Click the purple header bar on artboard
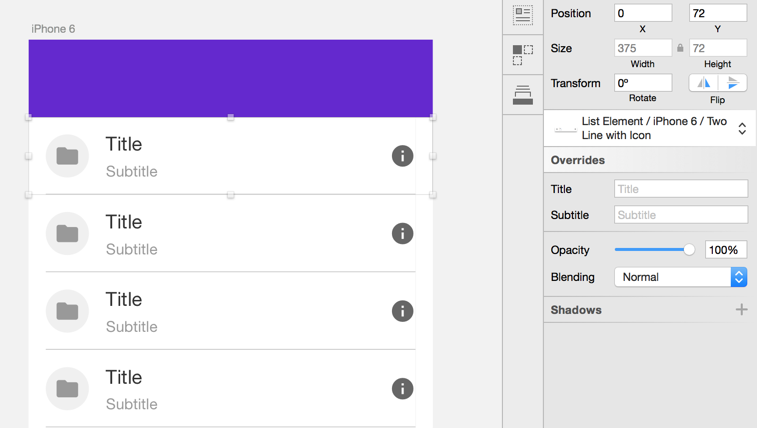Viewport: 757px width, 428px height. [x=230, y=78]
